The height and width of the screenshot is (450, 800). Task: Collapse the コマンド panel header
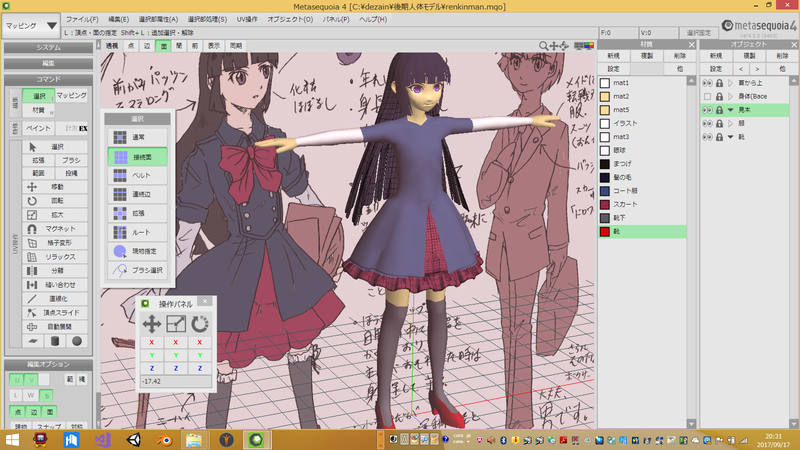[48, 80]
